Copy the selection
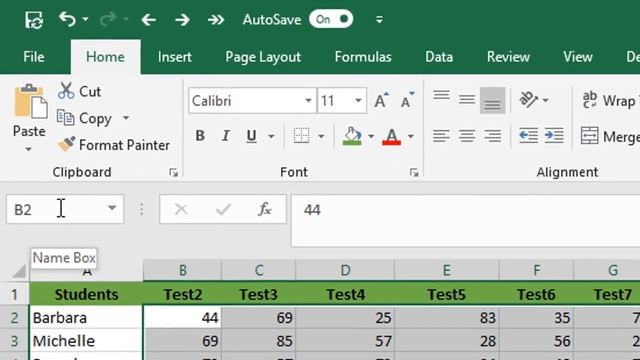This screenshot has width=640, height=360. tap(84, 118)
